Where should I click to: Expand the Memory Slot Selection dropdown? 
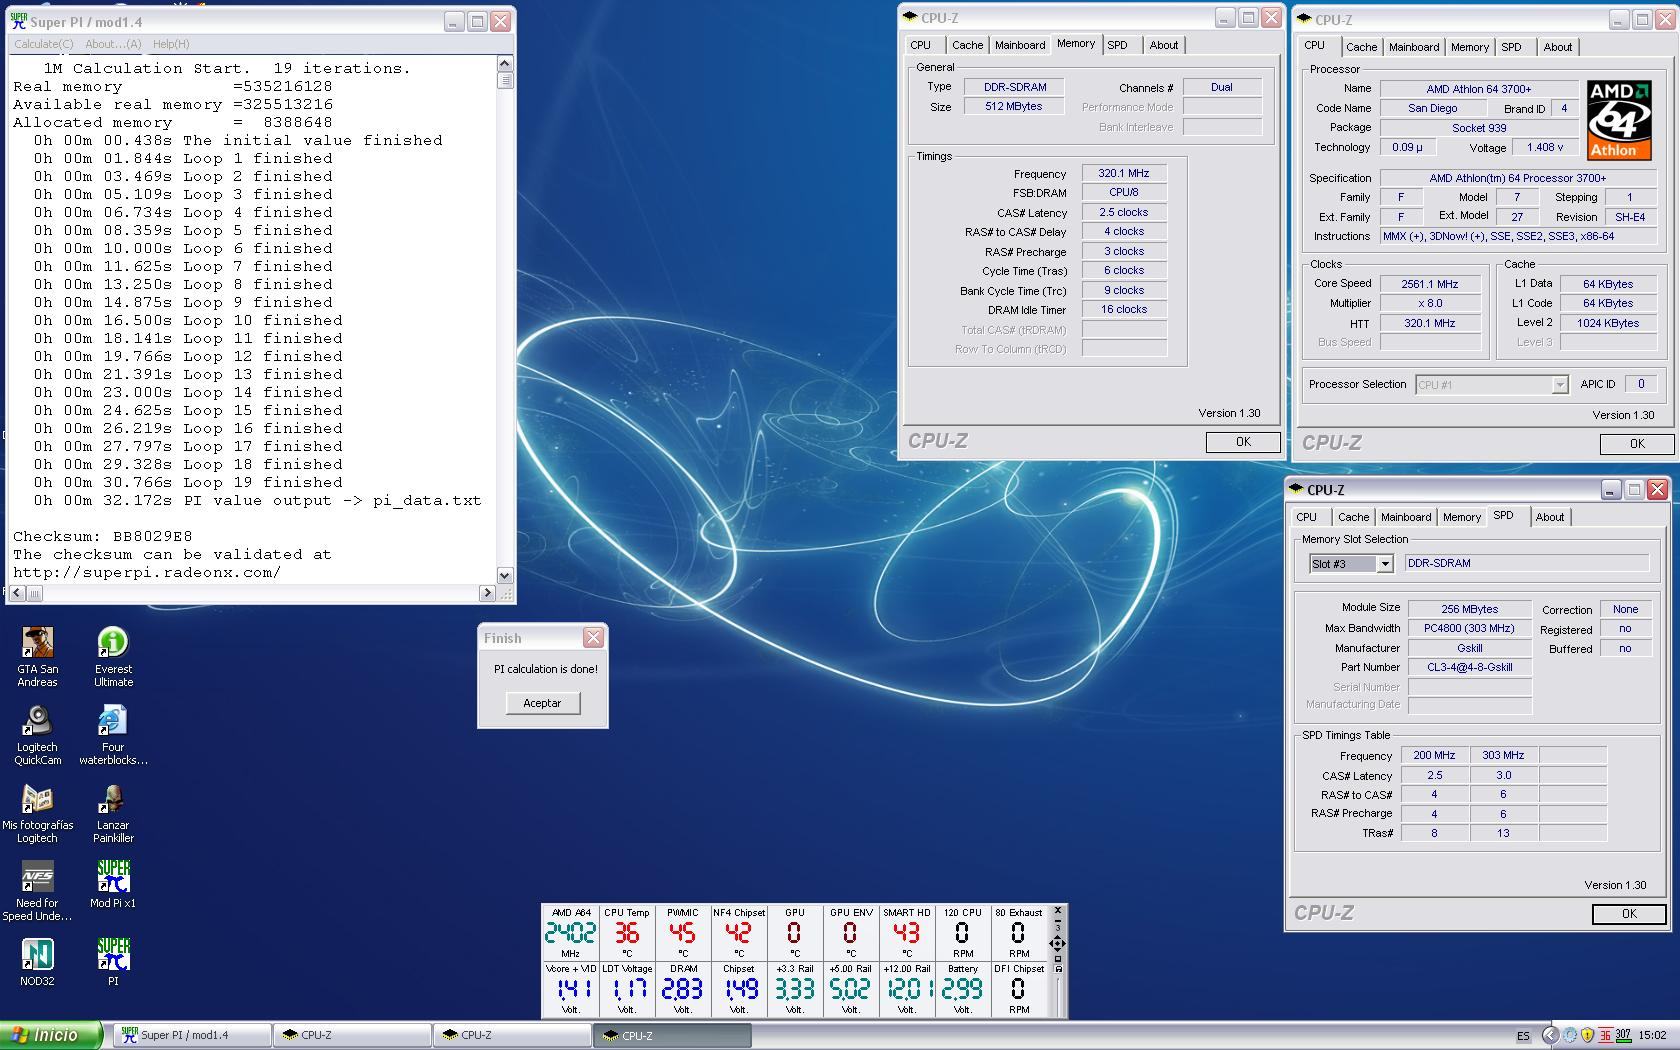pyautogui.click(x=1384, y=564)
